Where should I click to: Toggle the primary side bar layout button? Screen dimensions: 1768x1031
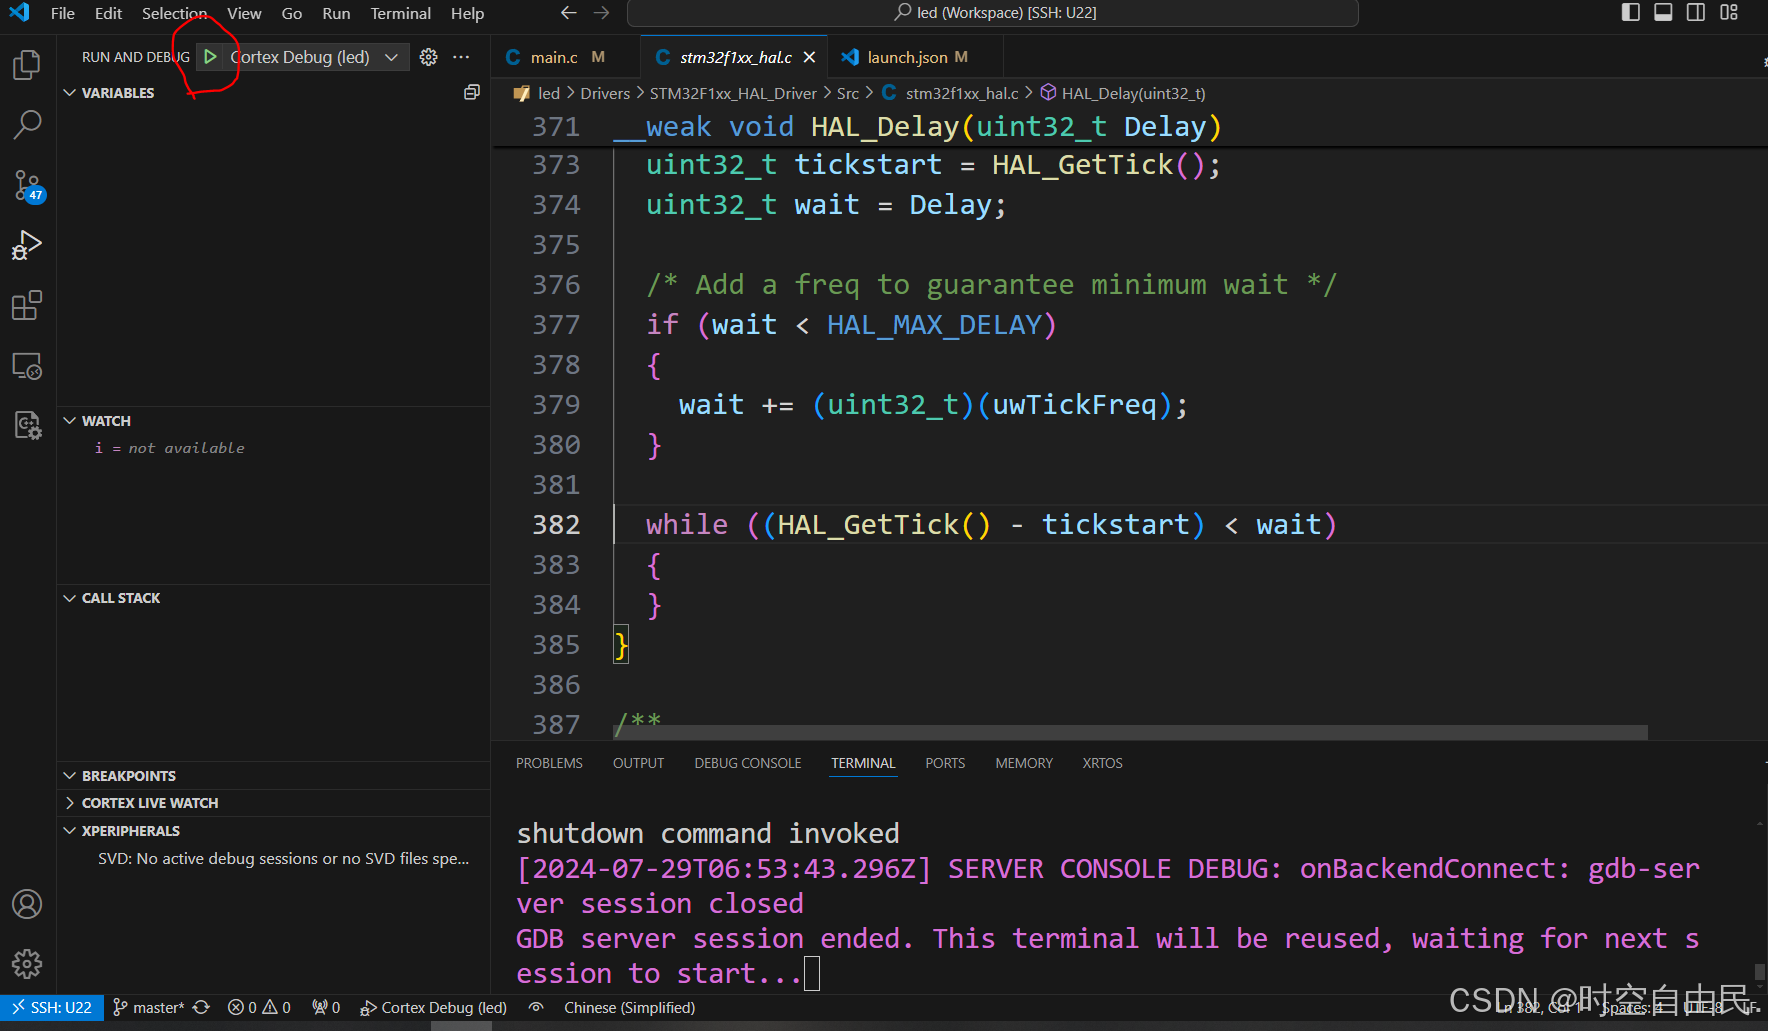click(x=1630, y=13)
